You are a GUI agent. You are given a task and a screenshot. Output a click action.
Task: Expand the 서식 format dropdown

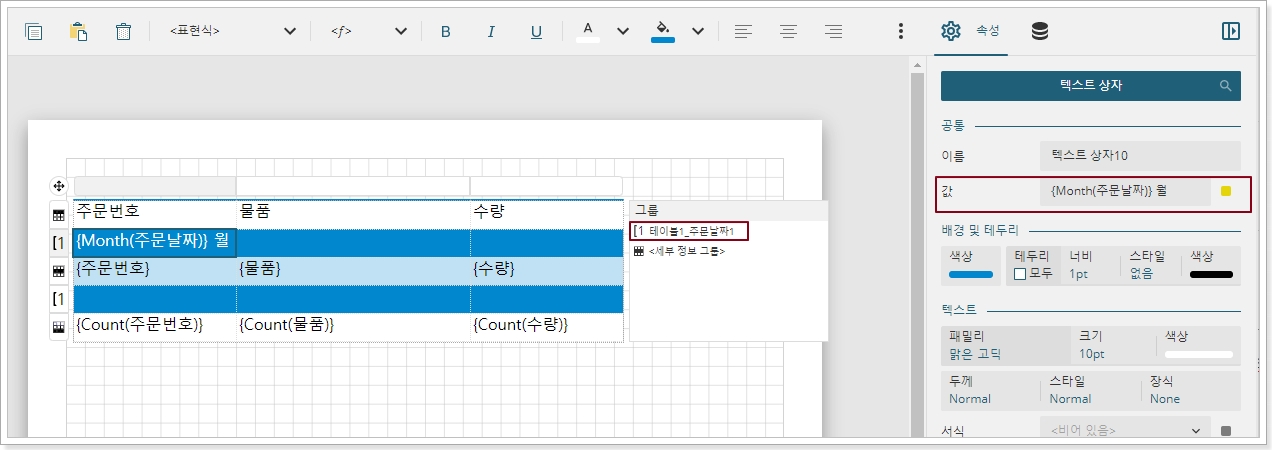click(1197, 431)
